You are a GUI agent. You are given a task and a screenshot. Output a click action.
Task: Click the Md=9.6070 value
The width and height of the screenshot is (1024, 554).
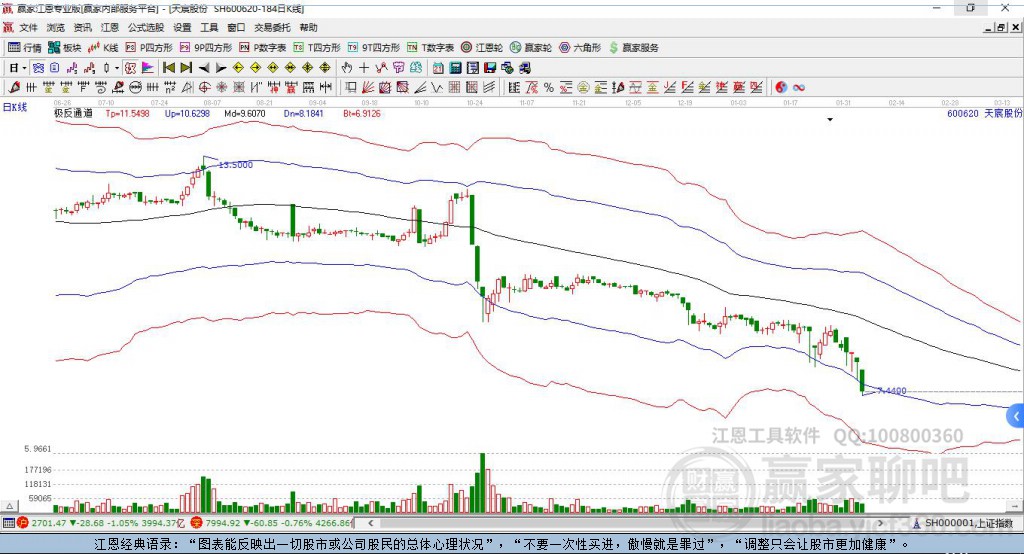245,113
